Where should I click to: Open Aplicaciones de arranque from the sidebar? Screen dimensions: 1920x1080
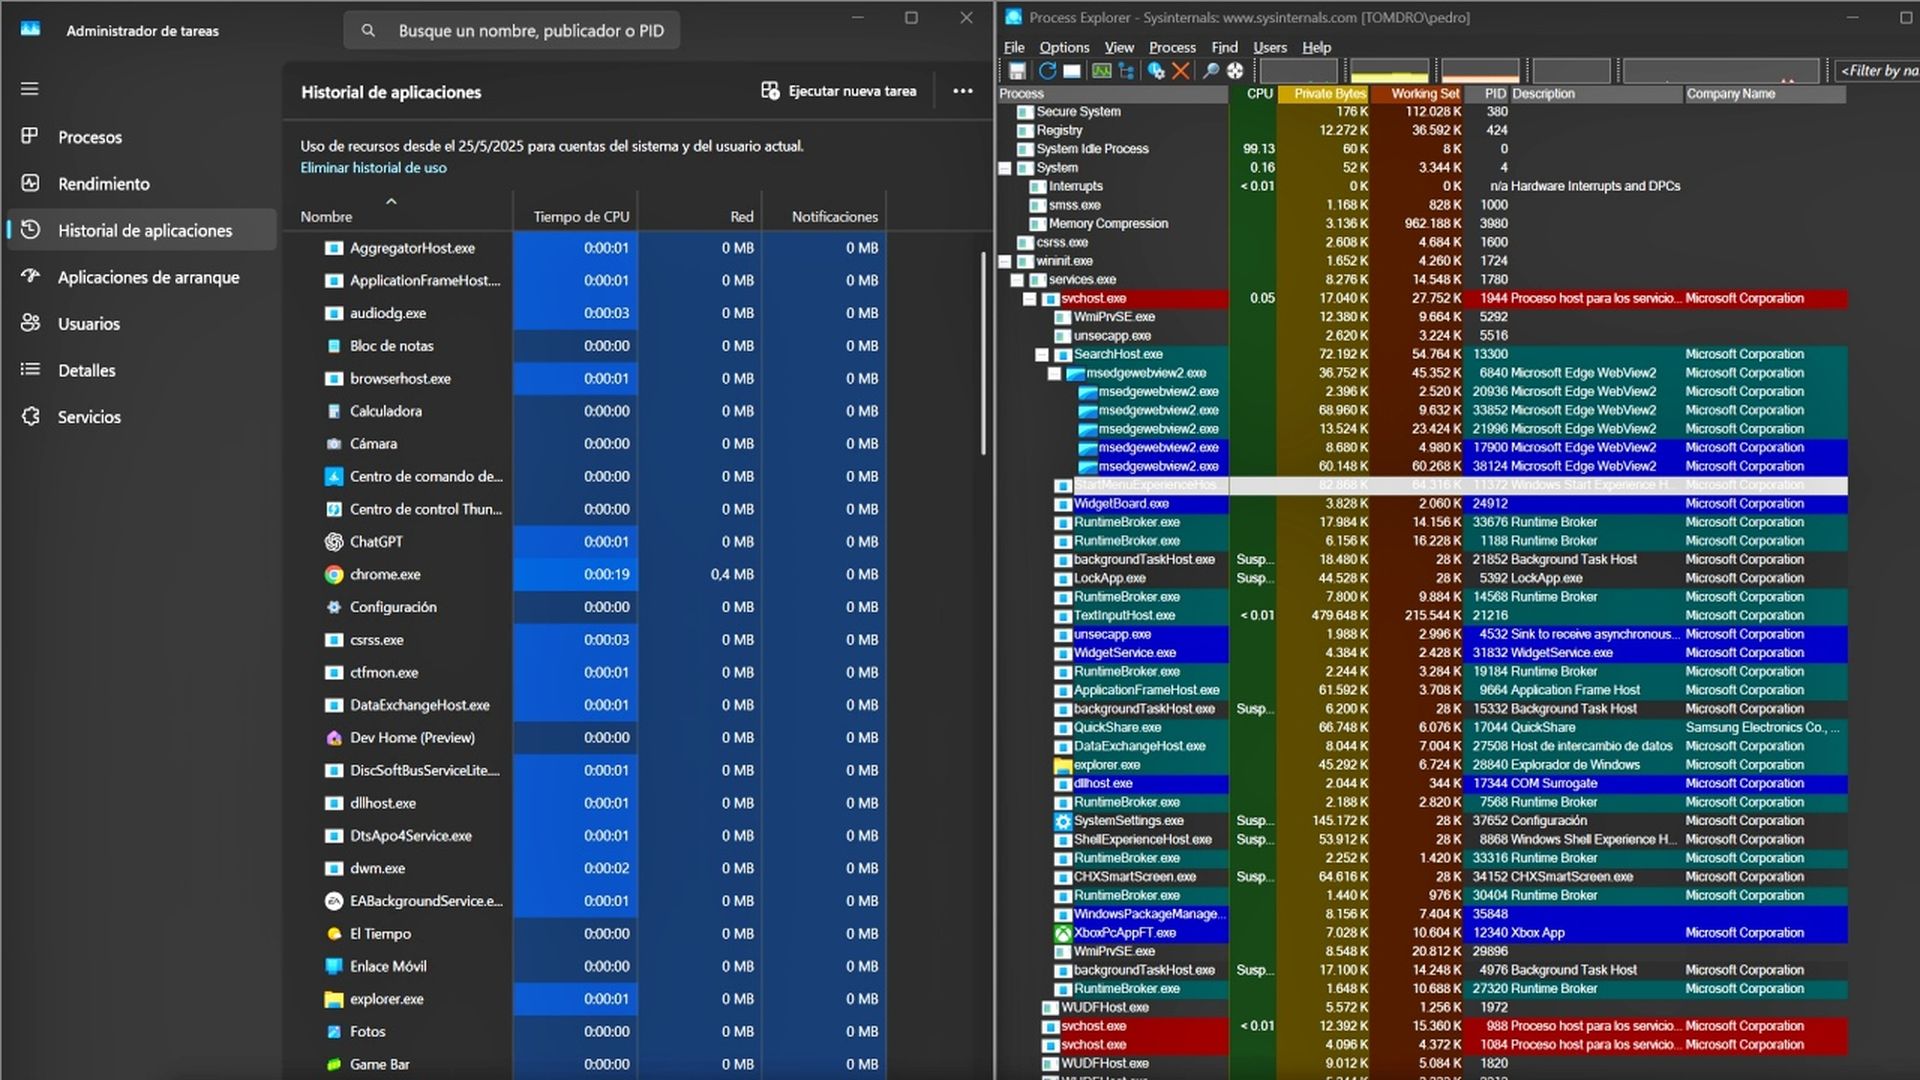click(148, 277)
